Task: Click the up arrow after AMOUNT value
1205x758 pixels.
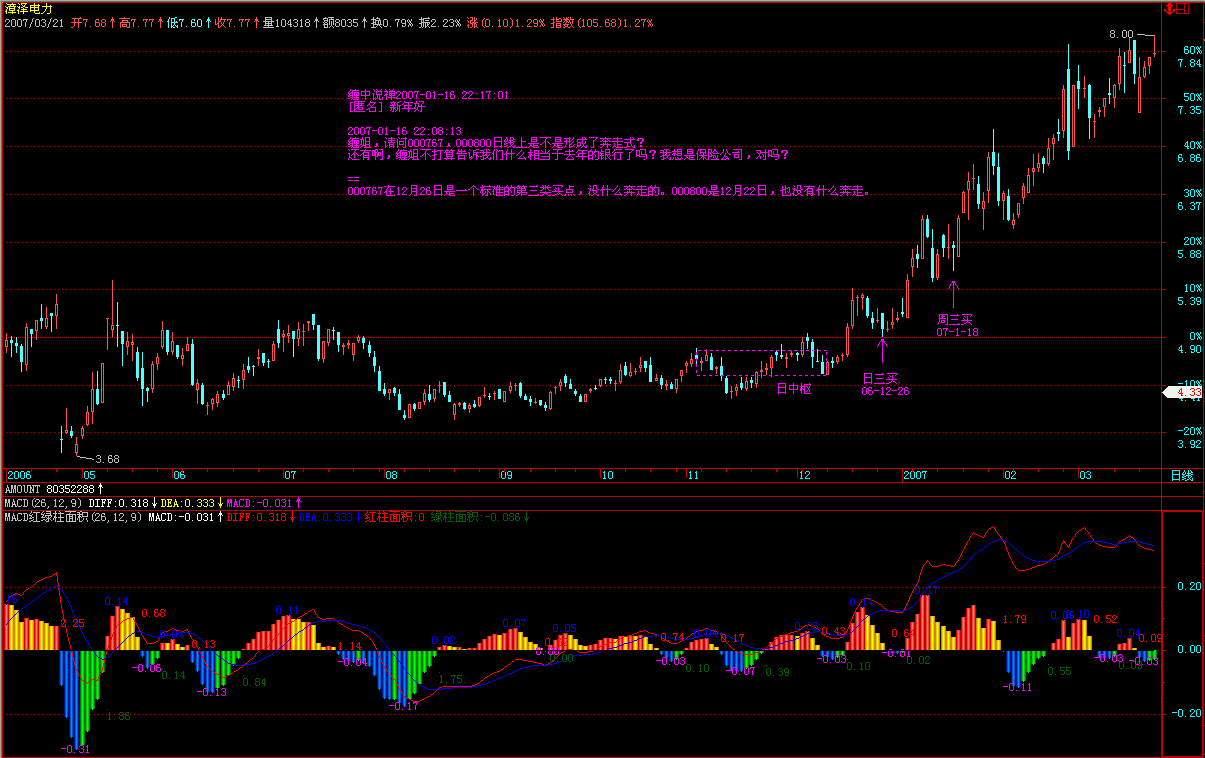Action: (100, 488)
